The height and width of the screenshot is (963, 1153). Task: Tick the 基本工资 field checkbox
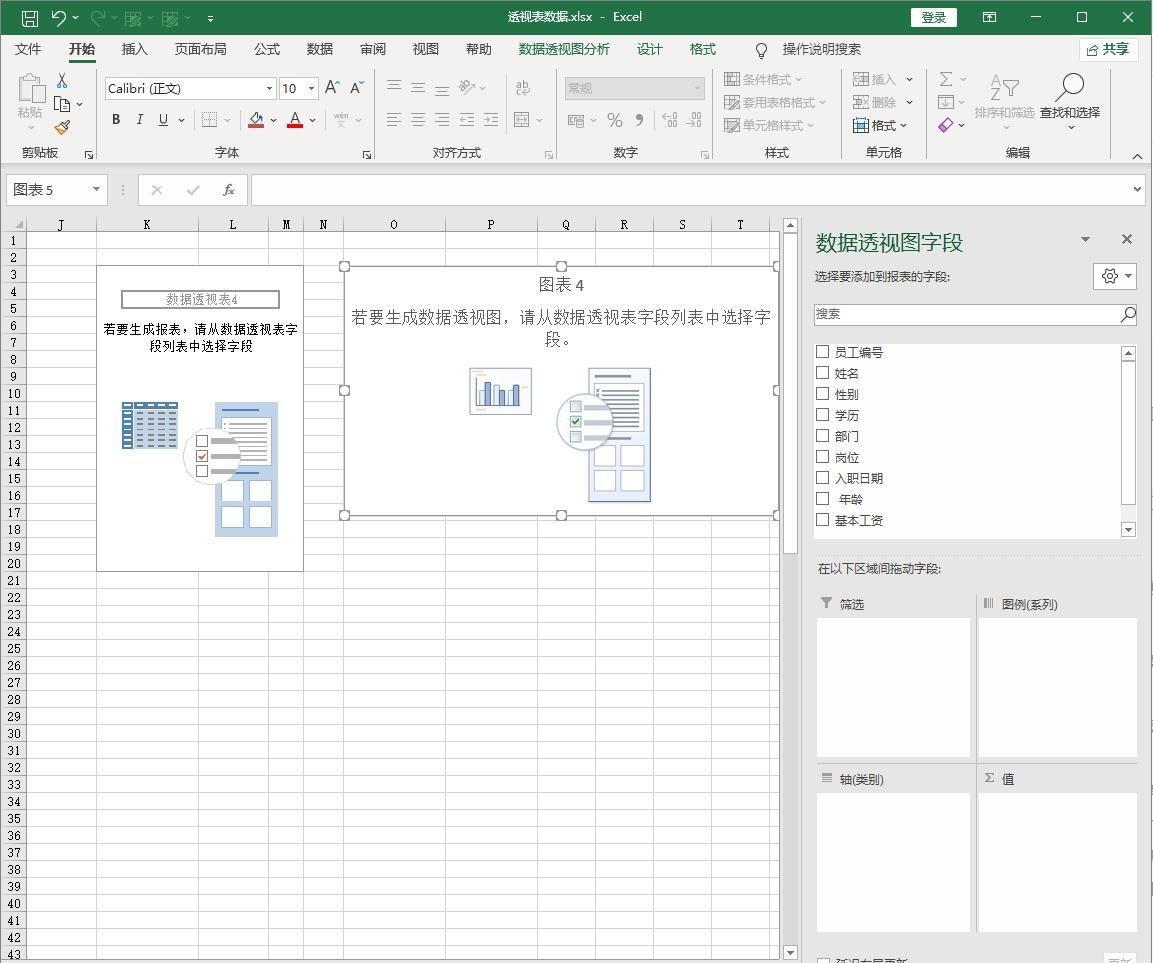pyautogui.click(x=823, y=520)
